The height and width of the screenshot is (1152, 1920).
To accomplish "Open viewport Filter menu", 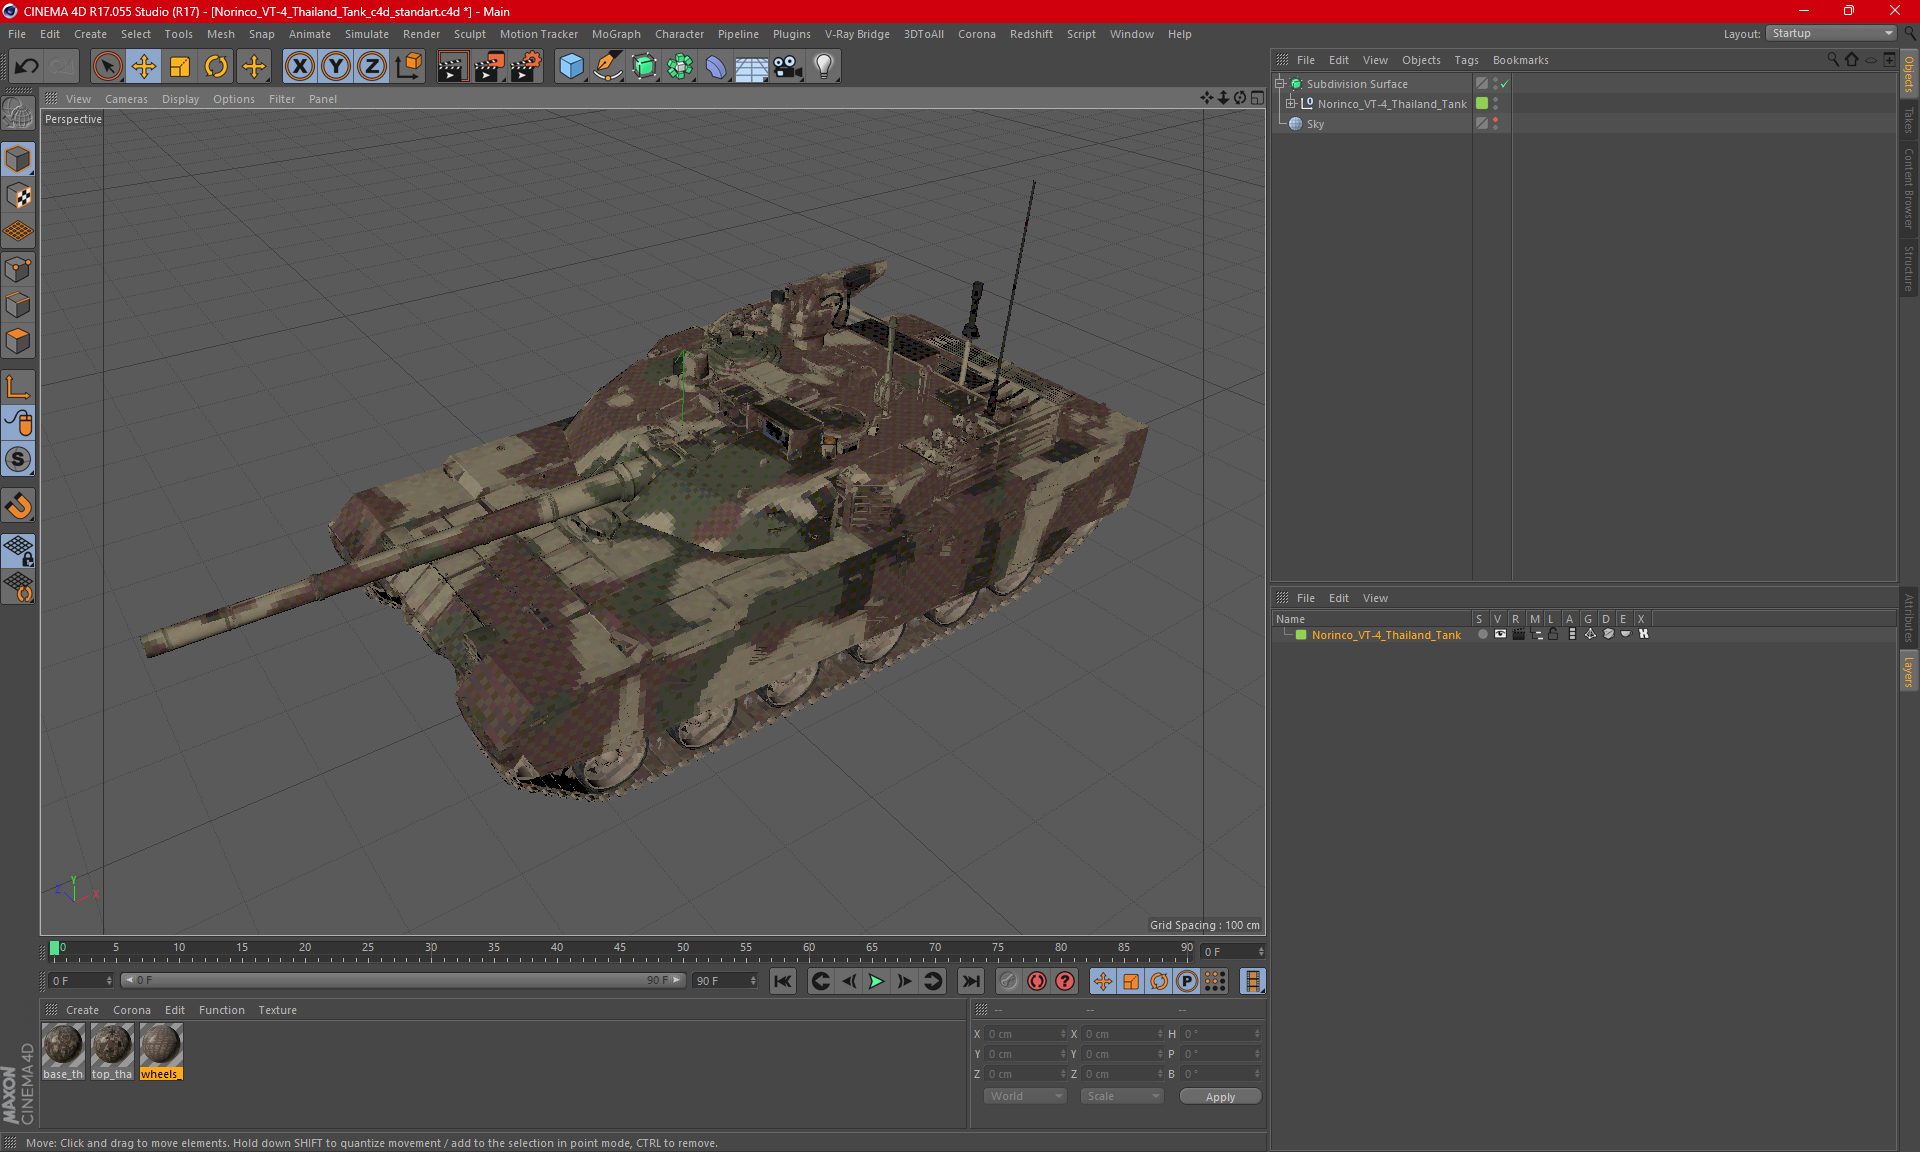I will [x=282, y=99].
